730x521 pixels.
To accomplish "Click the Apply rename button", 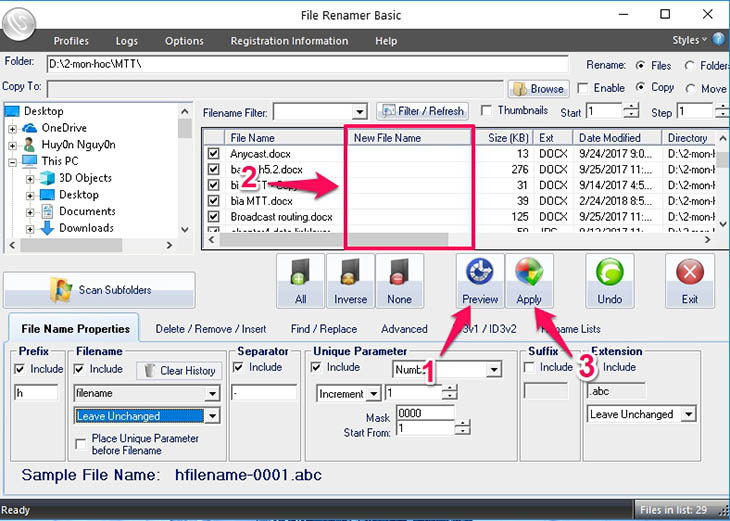I will click(529, 281).
